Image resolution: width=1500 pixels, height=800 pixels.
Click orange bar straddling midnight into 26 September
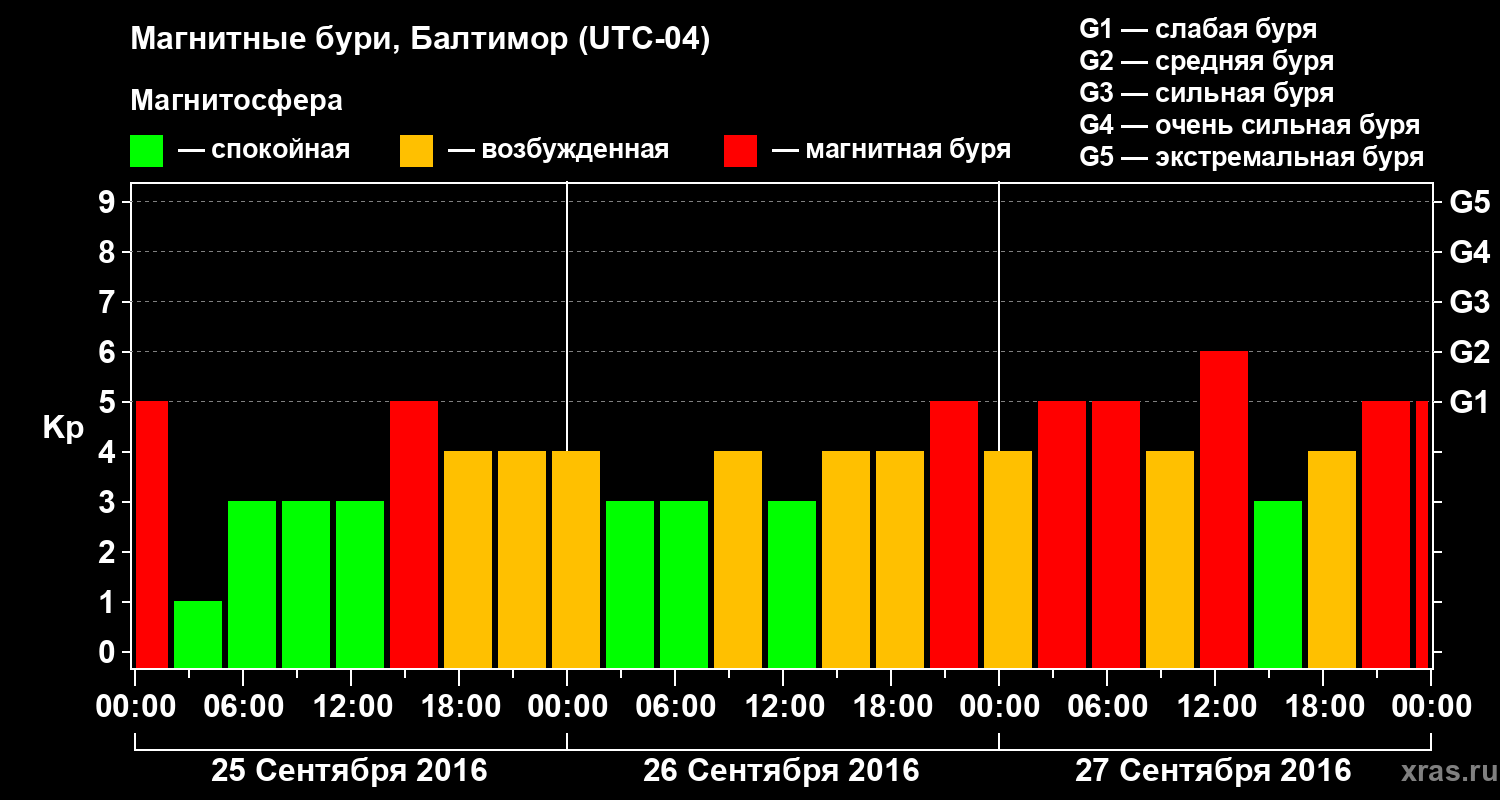(x=576, y=560)
